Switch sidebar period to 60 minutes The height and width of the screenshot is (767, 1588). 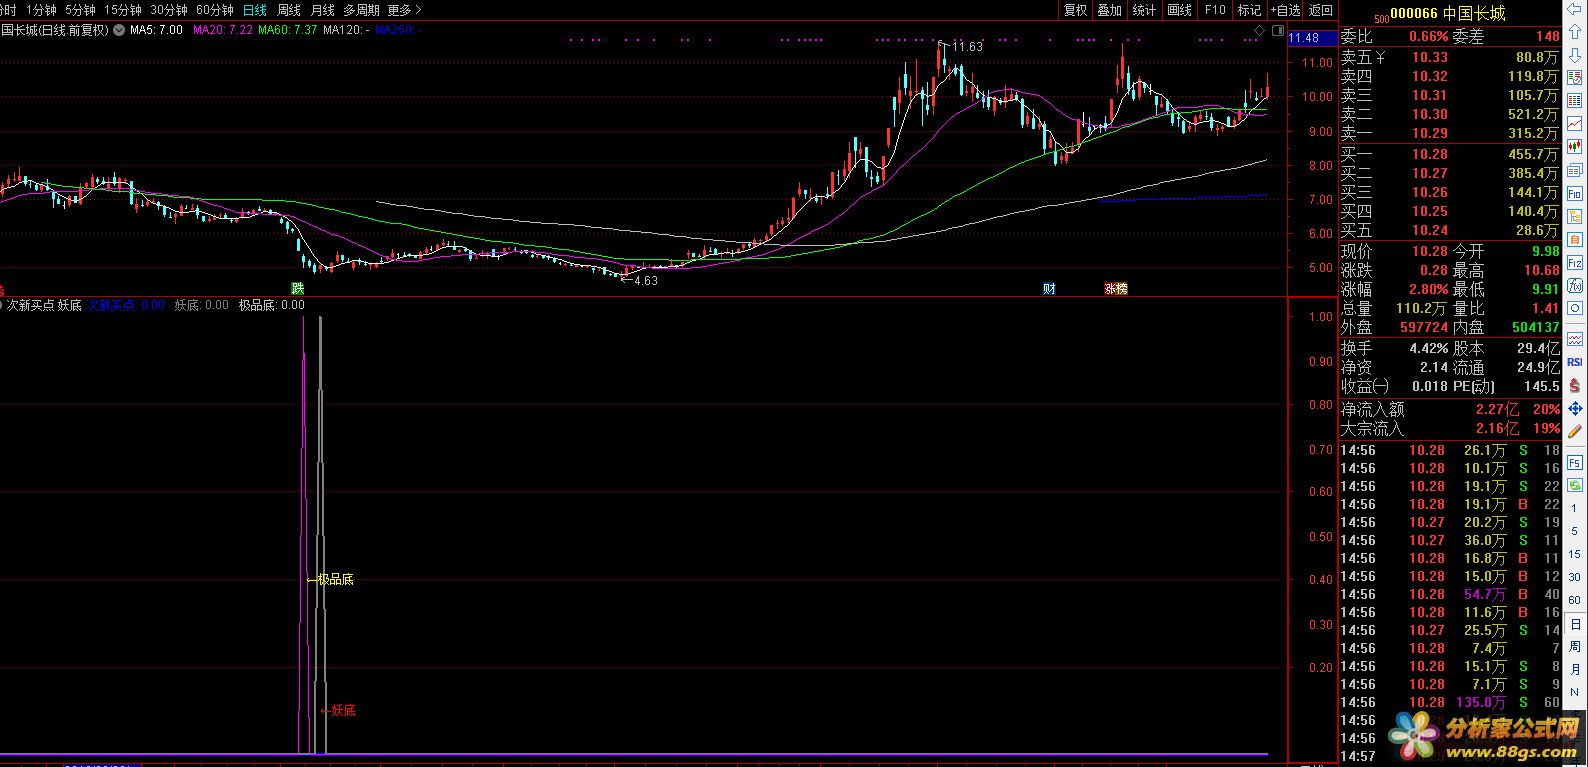click(x=1574, y=600)
